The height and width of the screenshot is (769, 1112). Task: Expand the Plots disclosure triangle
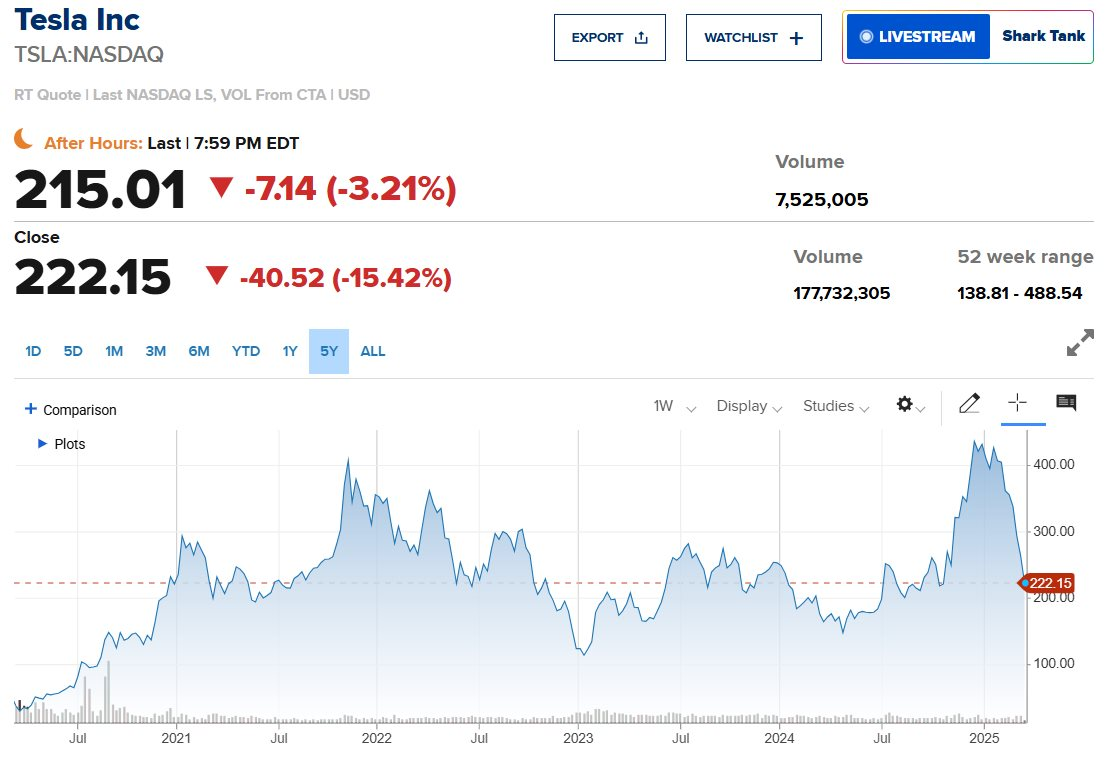click(42, 443)
